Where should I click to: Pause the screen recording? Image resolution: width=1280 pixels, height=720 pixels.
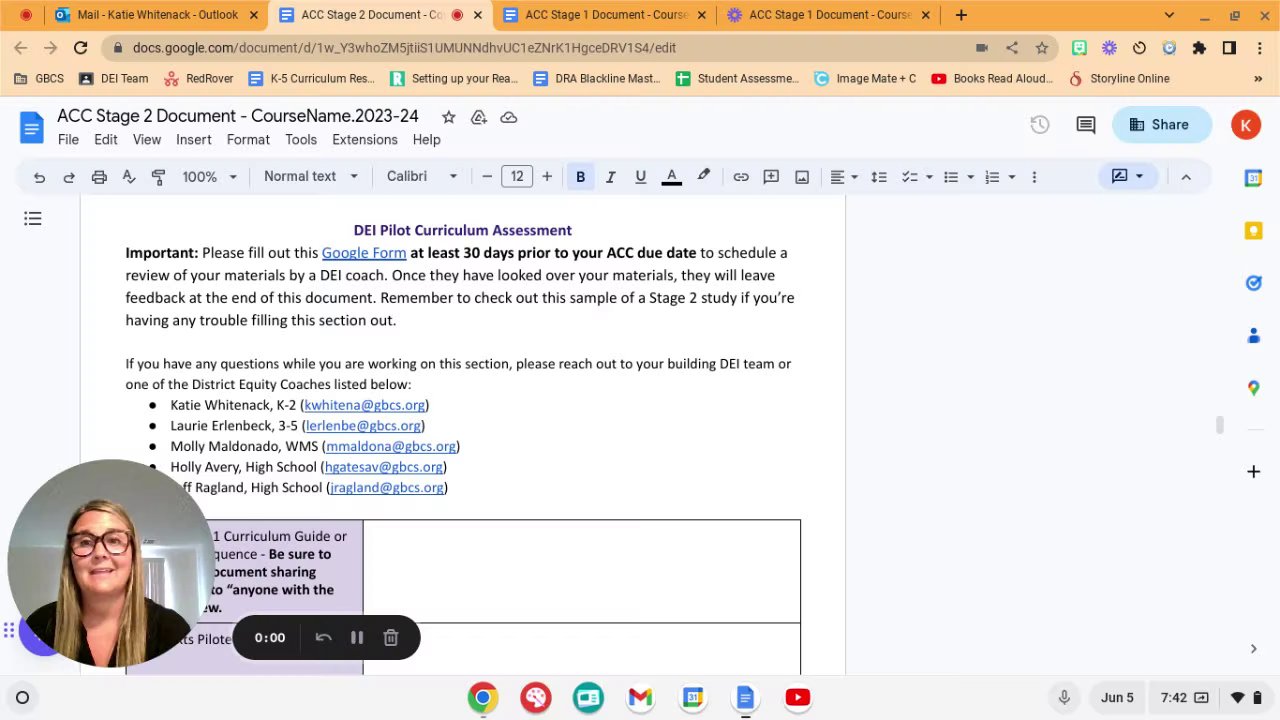[357, 638]
